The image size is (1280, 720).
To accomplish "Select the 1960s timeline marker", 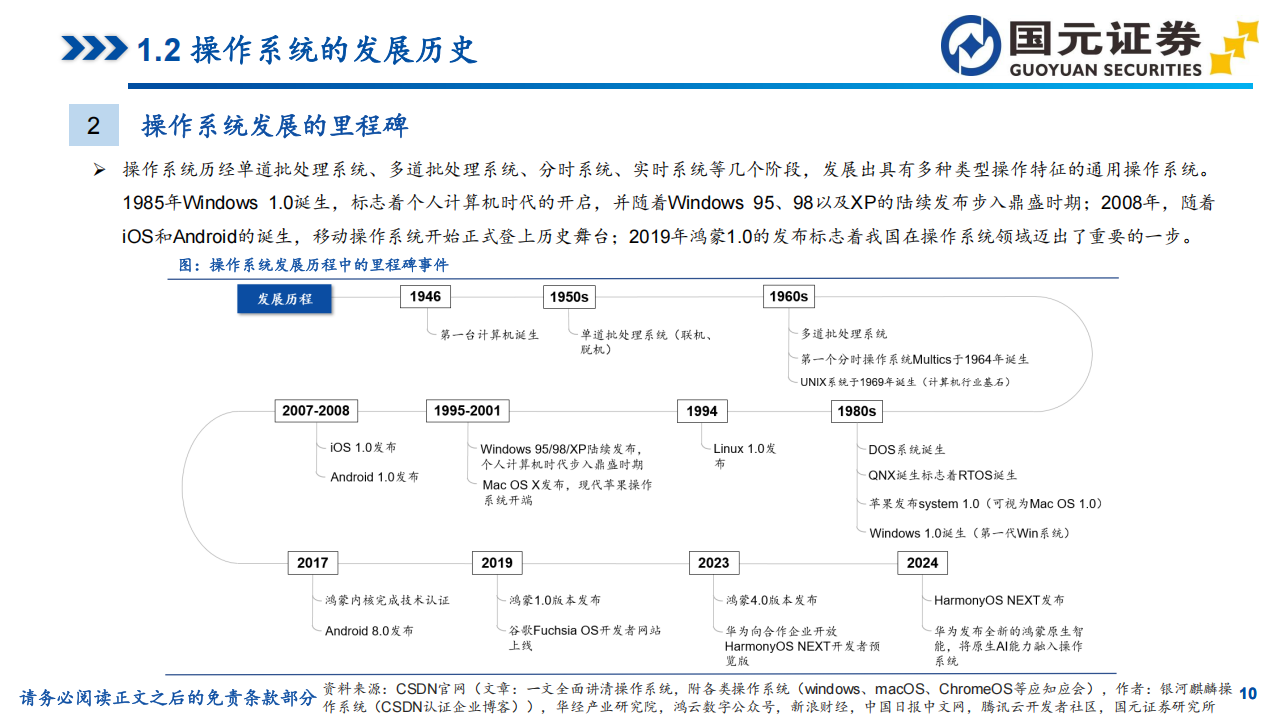I will [788, 296].
